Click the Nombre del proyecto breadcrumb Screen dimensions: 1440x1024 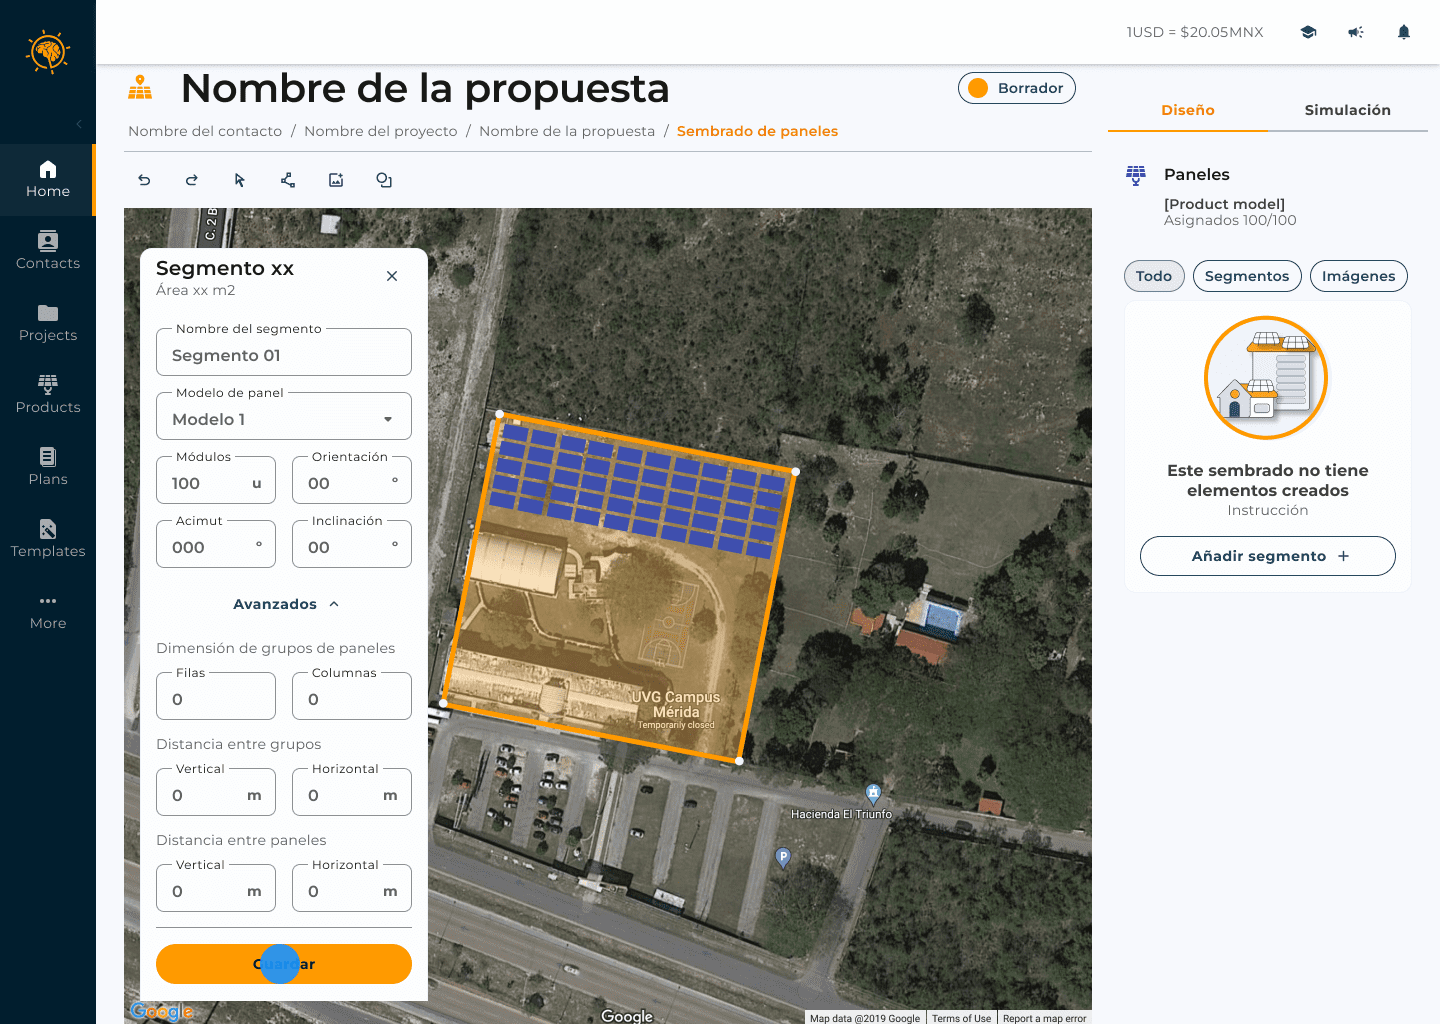[x=380, y=131]
